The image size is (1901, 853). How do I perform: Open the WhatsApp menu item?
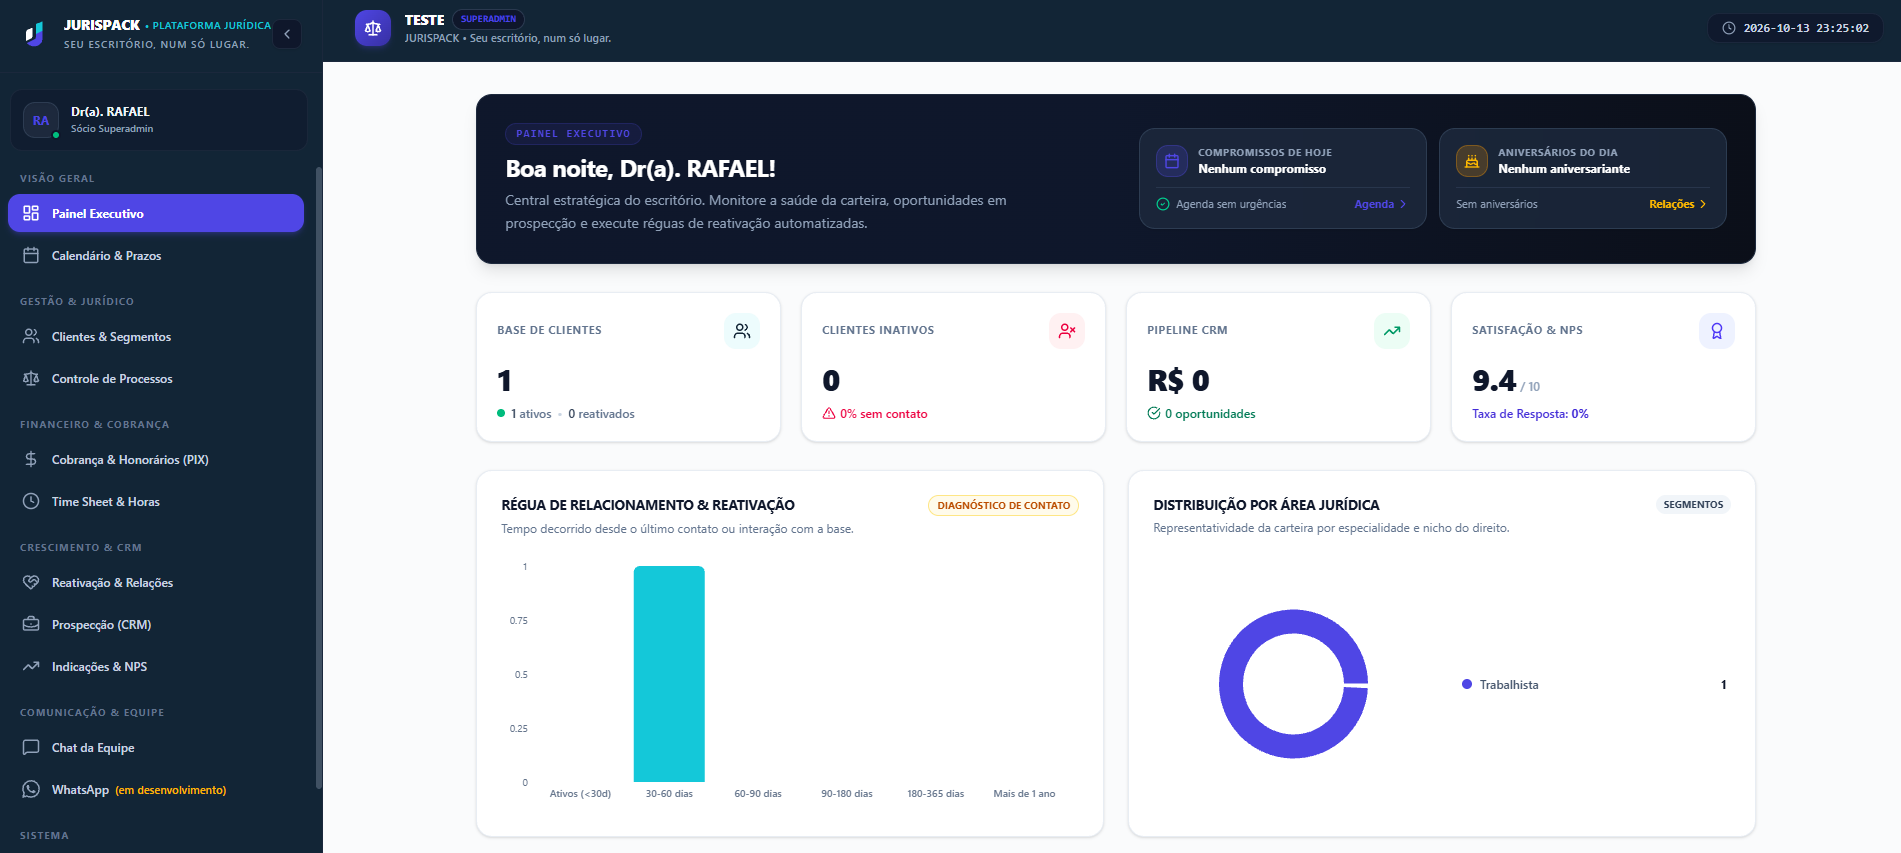(x=156, y=789)
